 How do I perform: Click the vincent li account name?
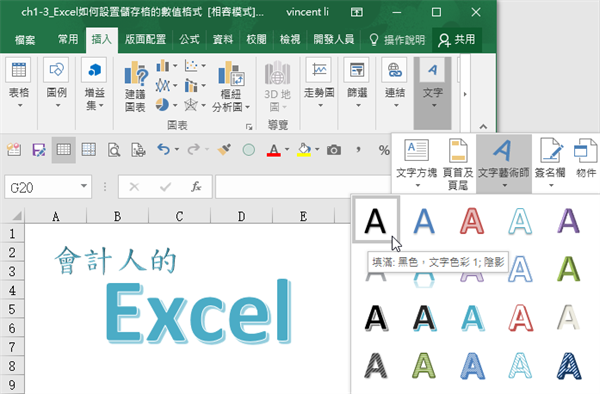(x=307, y=12)
